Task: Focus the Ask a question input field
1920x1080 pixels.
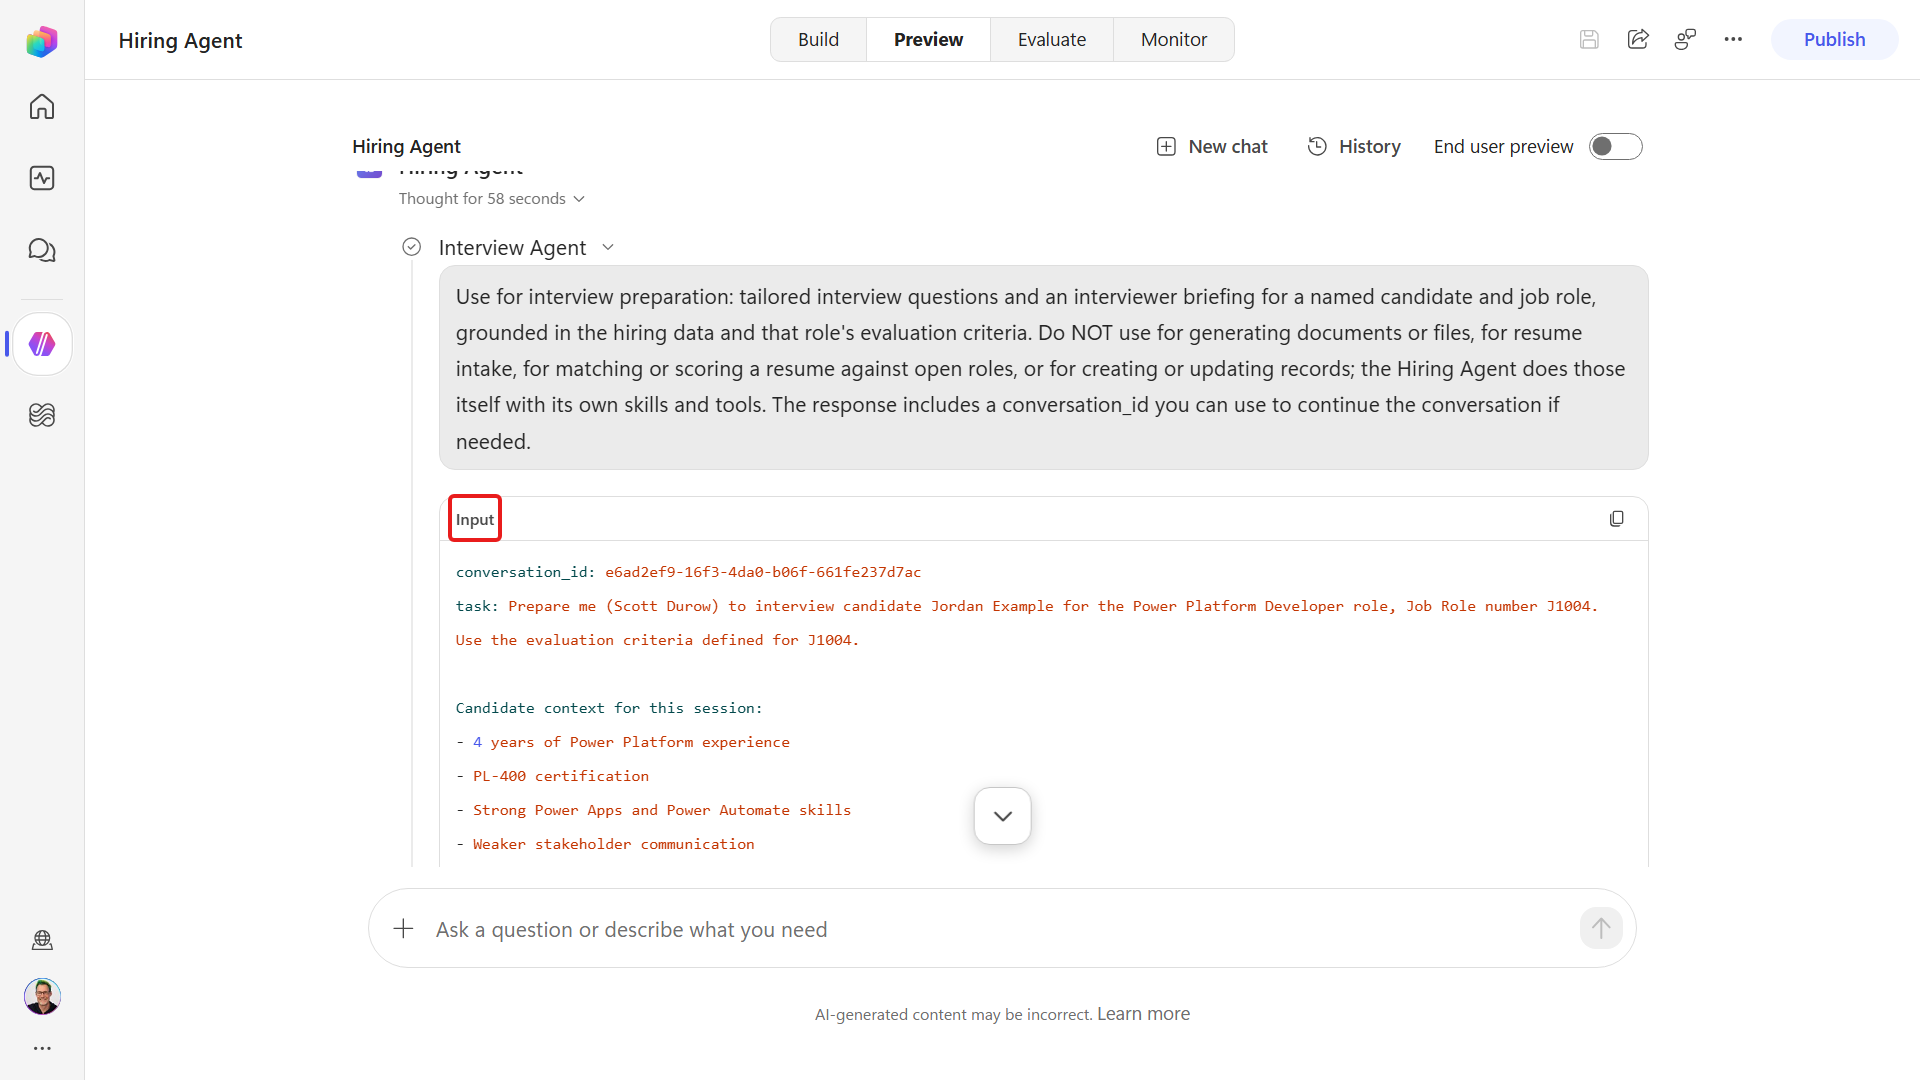Action: (1000, 929)
